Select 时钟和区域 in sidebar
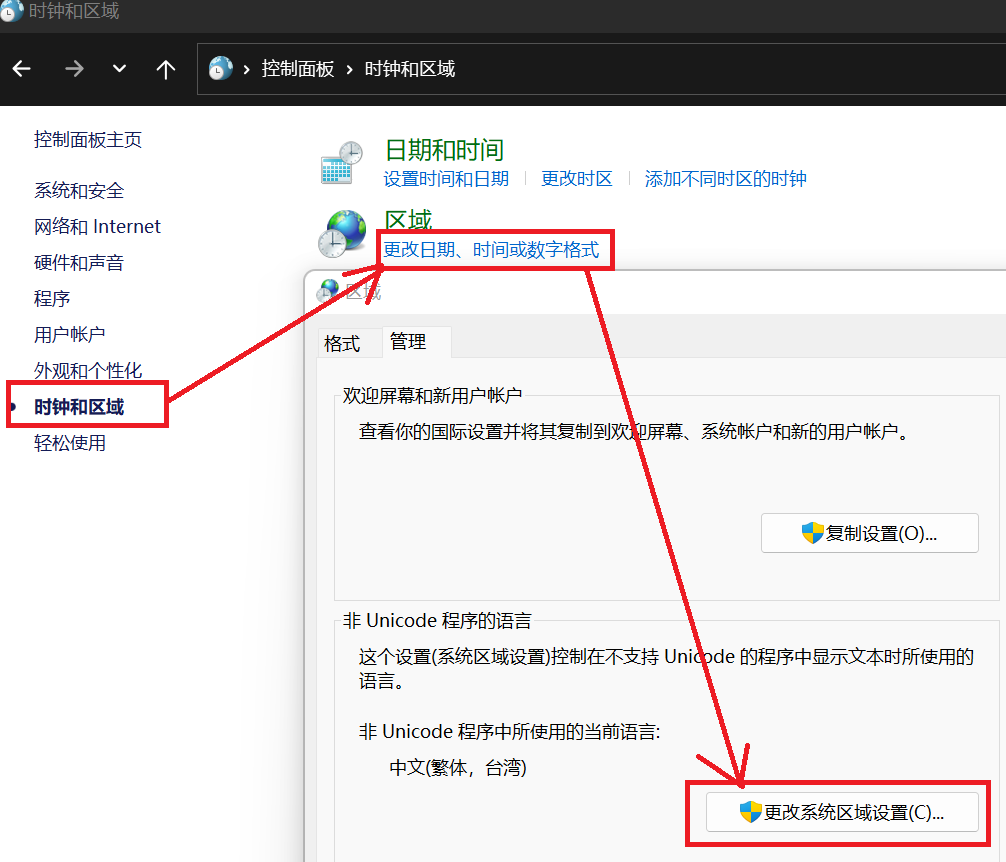The width and height of the screenshot is (1006, 862). (79, 407)
